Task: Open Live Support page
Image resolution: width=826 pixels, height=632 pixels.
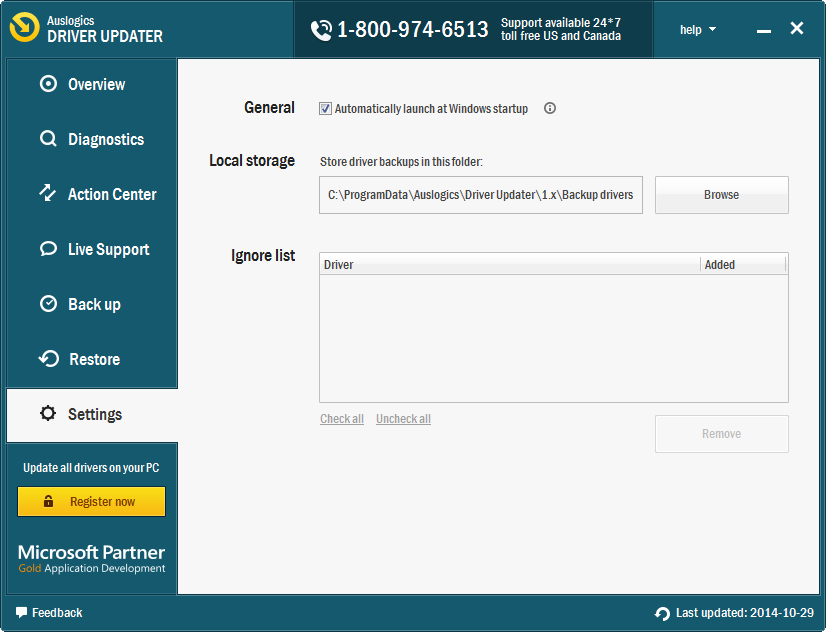Action: 92,249
